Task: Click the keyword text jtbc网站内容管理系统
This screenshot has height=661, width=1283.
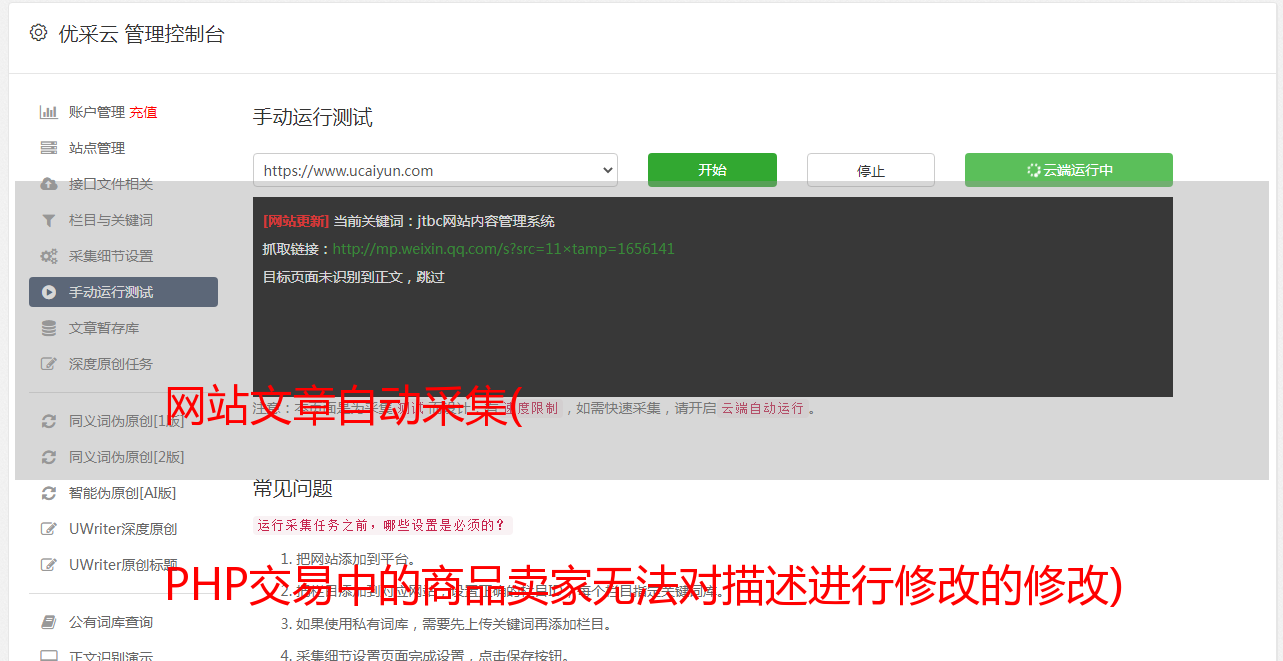Action: tap(486, 221)
